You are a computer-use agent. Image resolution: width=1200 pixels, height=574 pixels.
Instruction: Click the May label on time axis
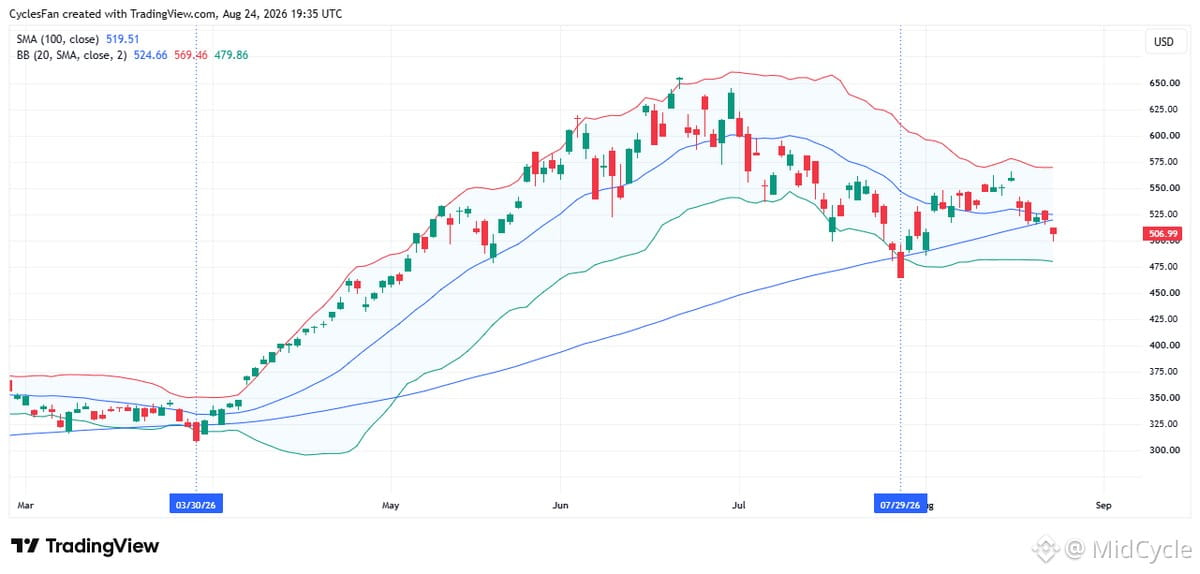coord(391,505)
